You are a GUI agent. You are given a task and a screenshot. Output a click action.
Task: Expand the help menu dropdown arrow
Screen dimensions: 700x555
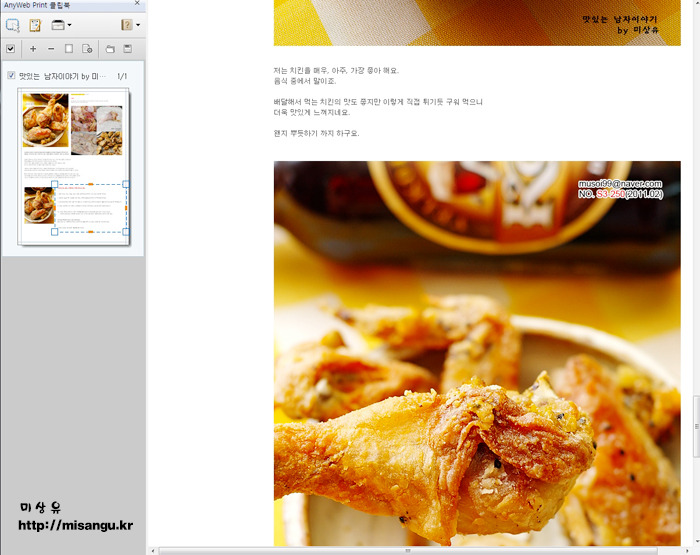point(138,25)
